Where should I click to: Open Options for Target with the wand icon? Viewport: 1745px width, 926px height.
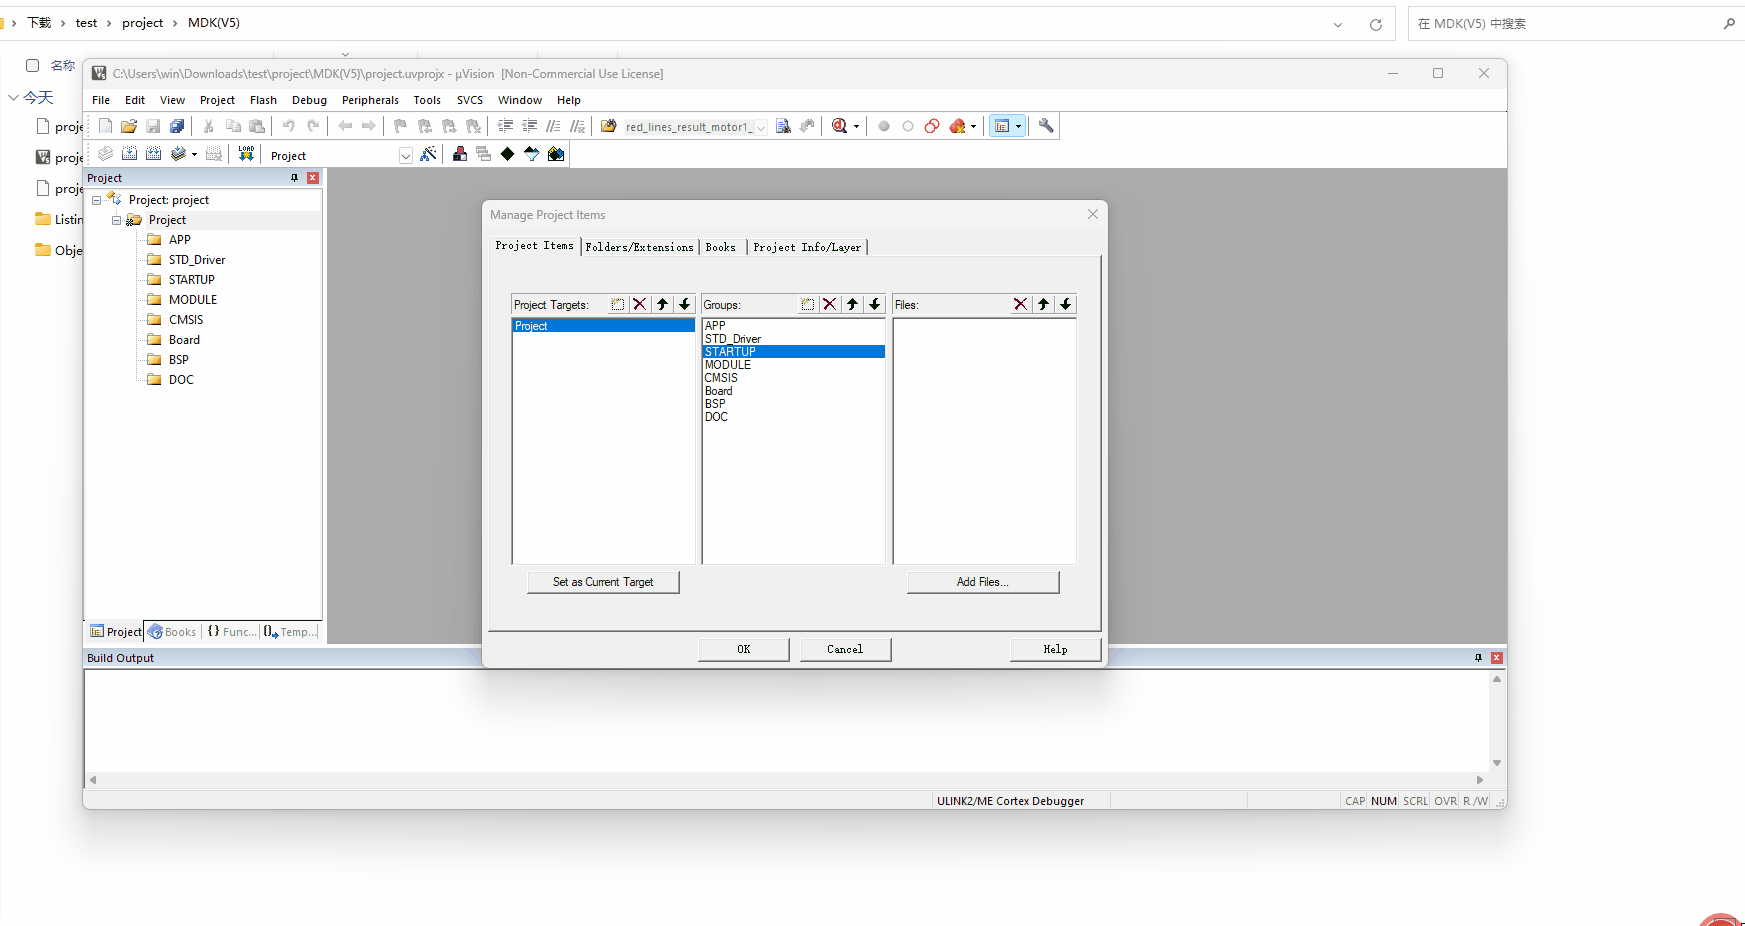429,153
